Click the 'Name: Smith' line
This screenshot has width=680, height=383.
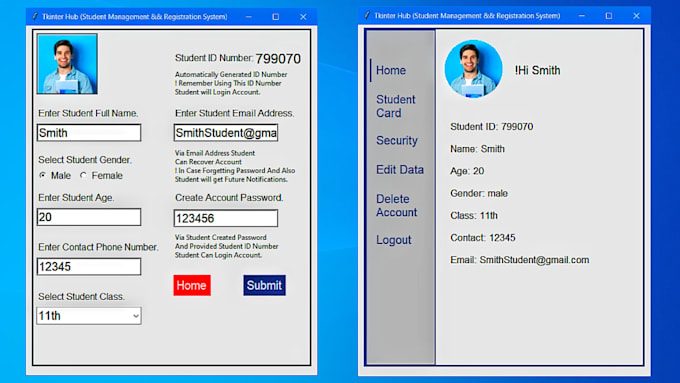coord(477,149)
